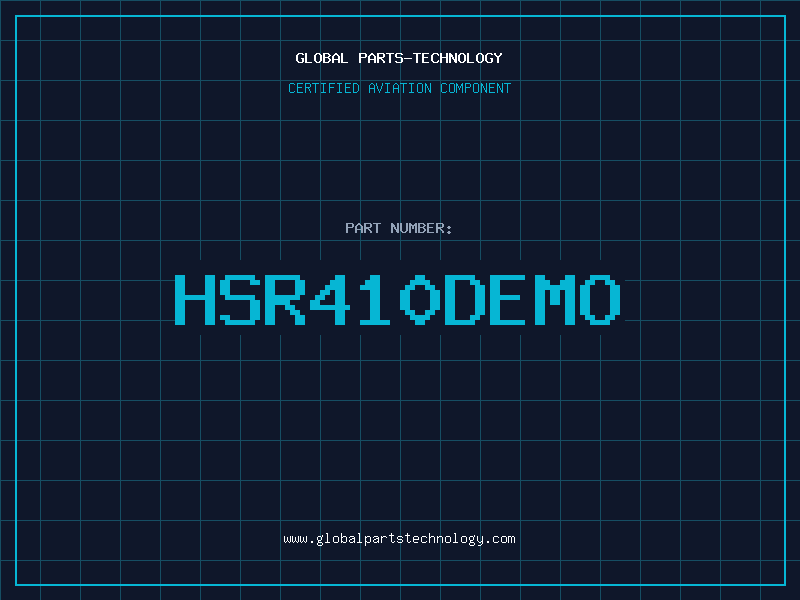Image resolution: width=800 pixels, height=600 pixels.
Task: Select the word CERTIFIED in the subtitle
Action: 324,88
